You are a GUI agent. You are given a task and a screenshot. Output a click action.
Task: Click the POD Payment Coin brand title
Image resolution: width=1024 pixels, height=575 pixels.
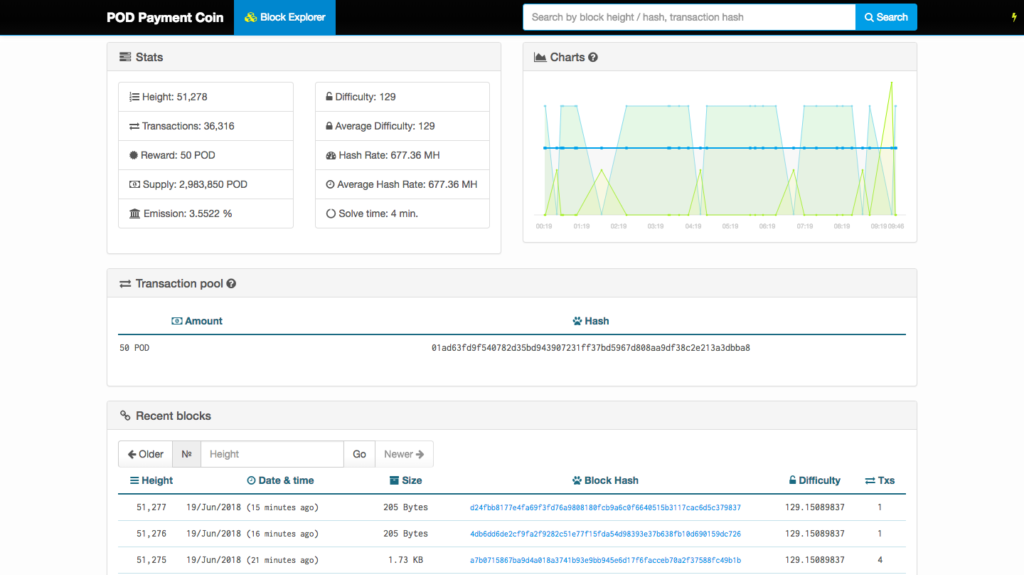pos(165,17)
